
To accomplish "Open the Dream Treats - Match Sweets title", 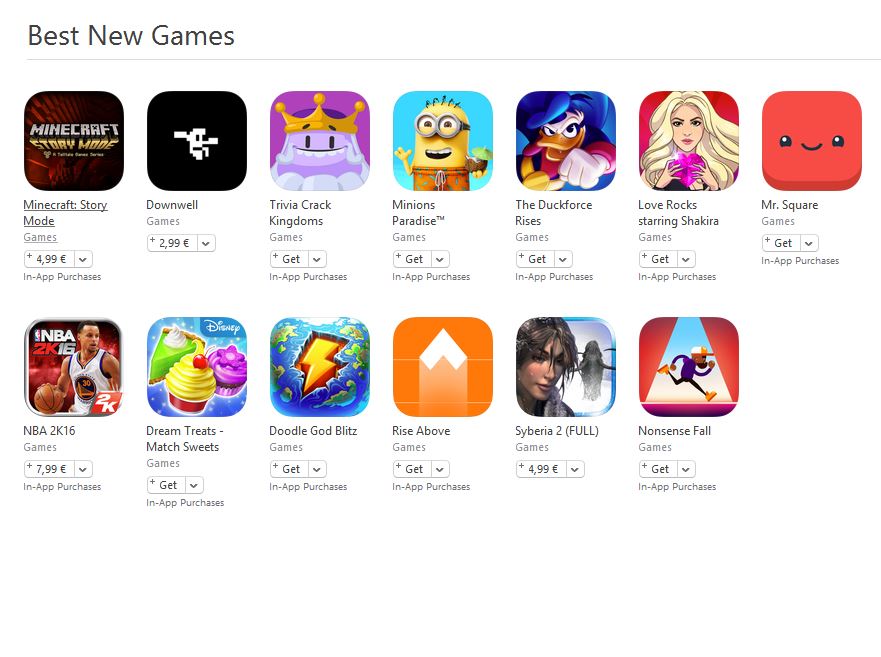I will click(x=184, y=439).
